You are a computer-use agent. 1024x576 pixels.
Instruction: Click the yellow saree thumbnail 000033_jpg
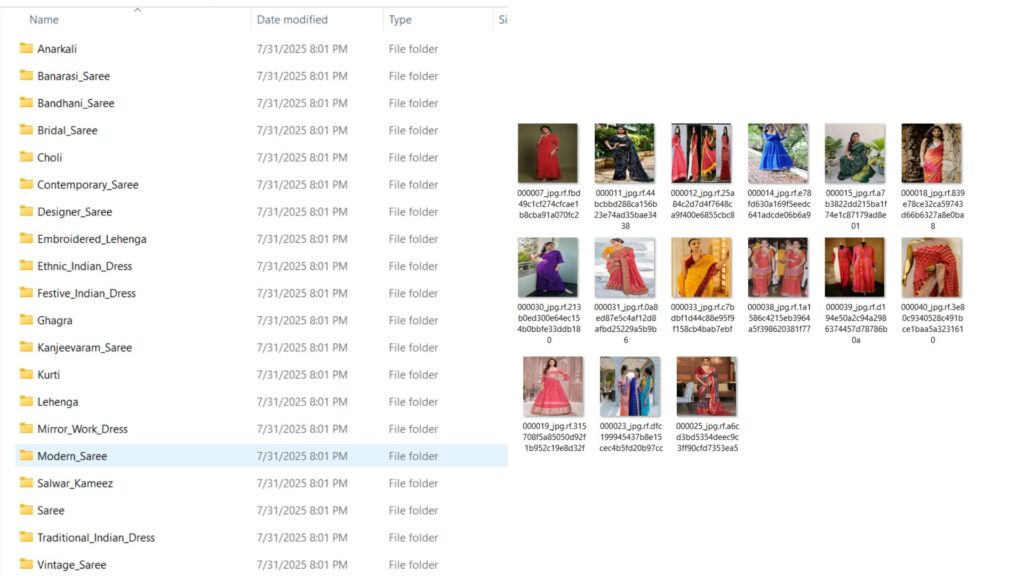click(701, 267)
